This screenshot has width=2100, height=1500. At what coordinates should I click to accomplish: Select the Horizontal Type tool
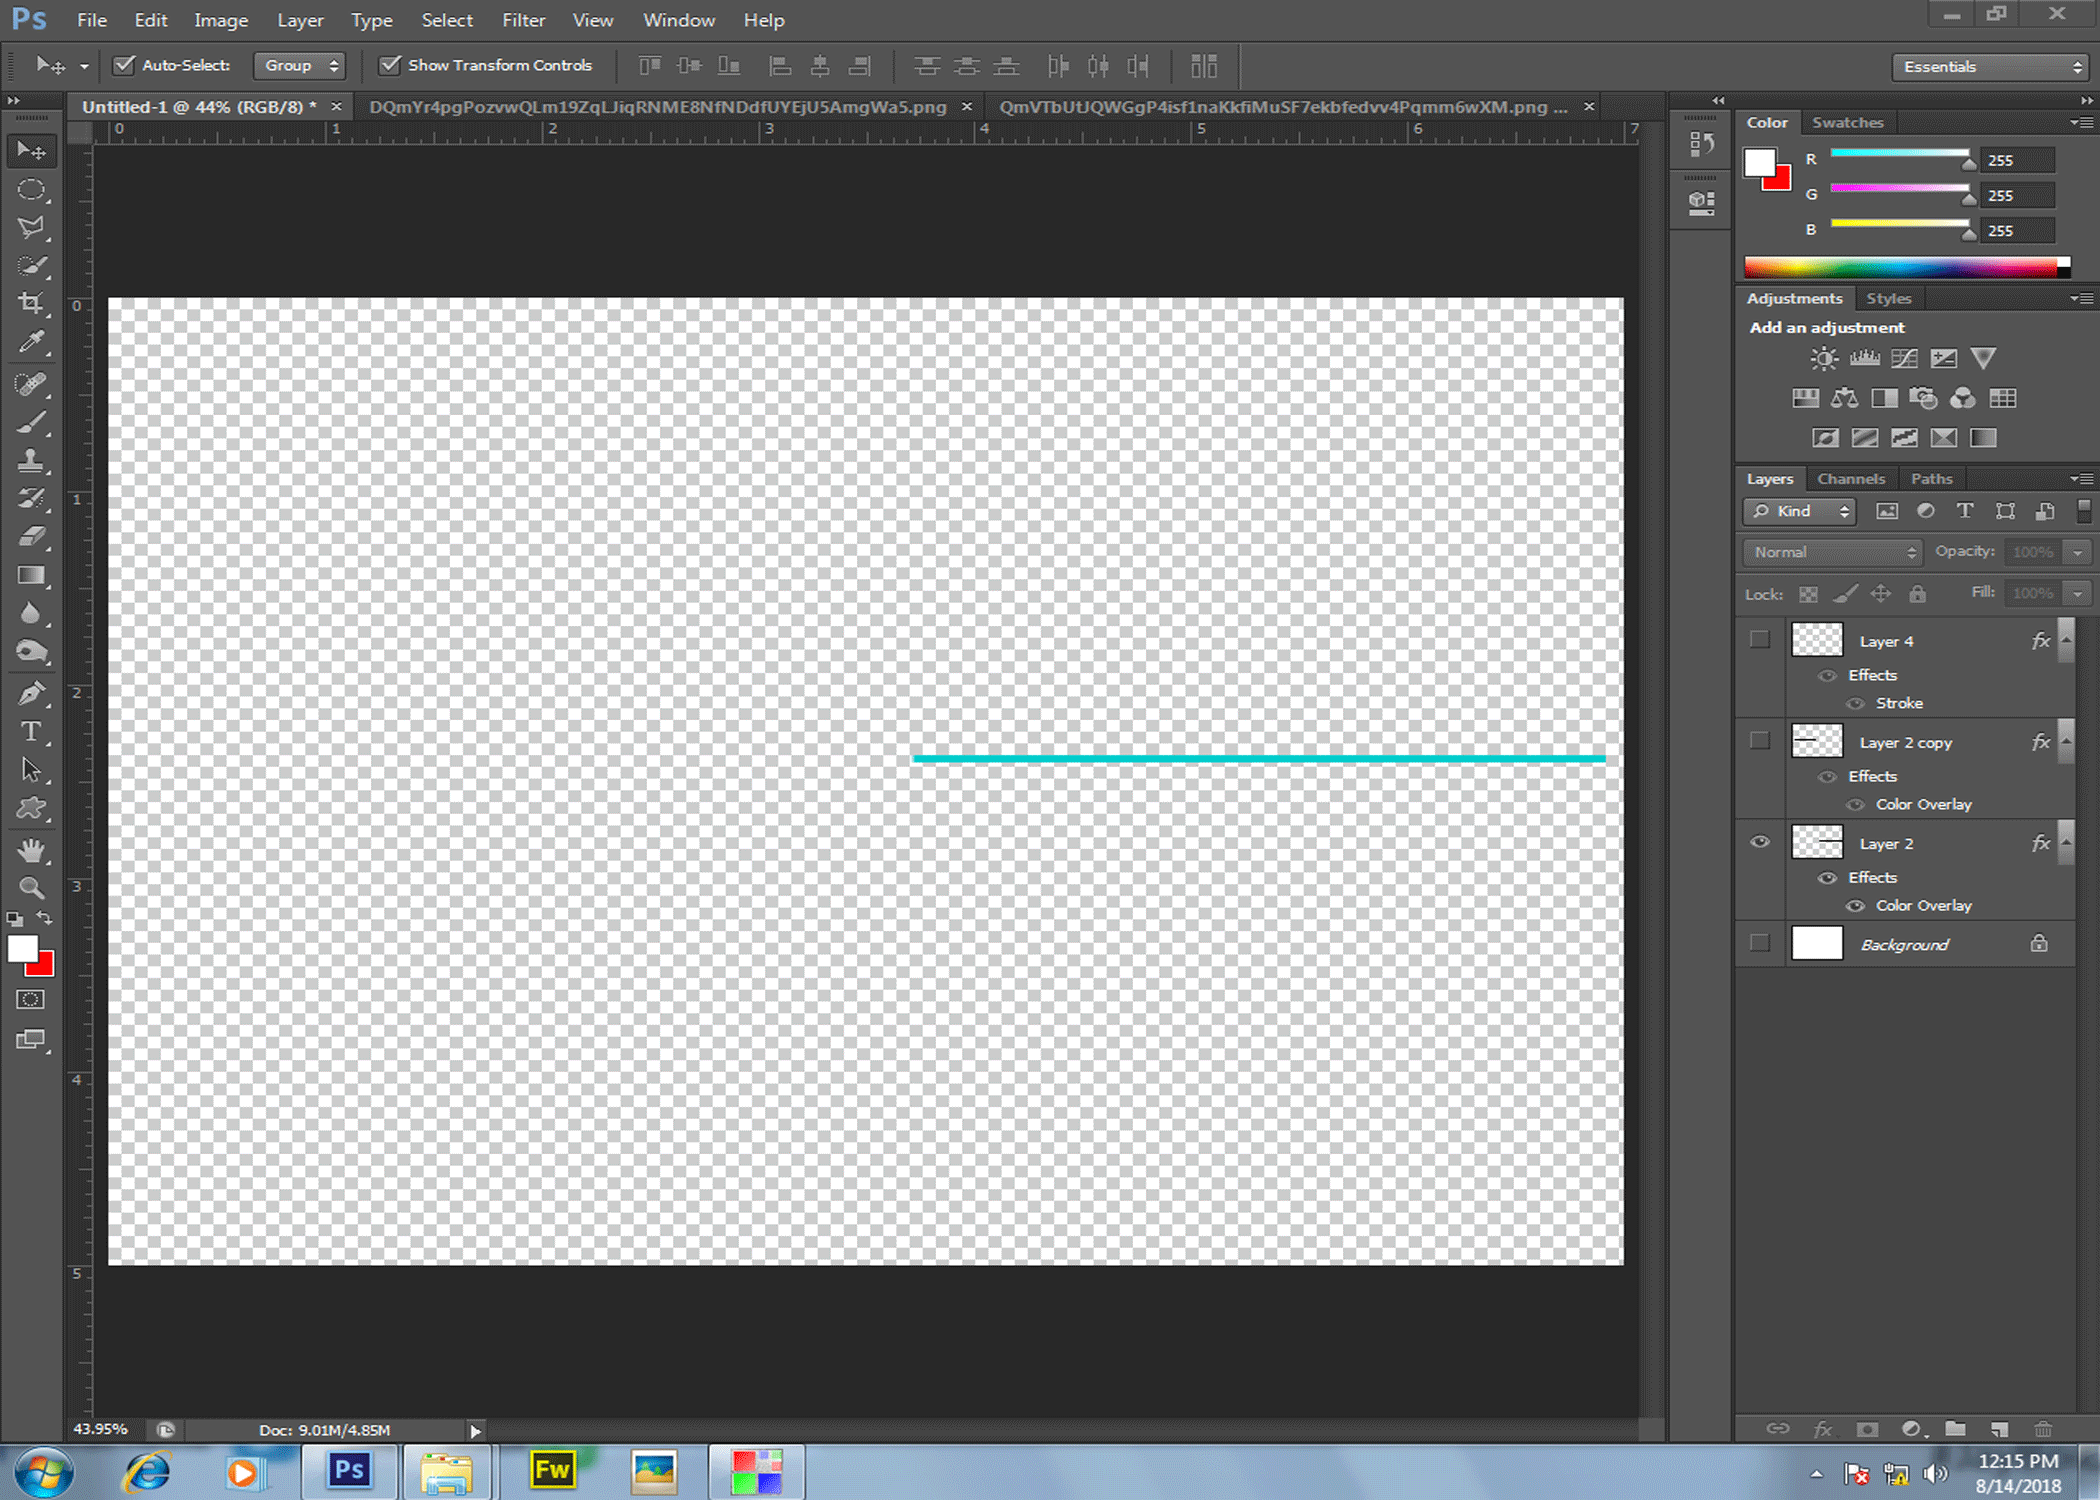tap(31, 732)
